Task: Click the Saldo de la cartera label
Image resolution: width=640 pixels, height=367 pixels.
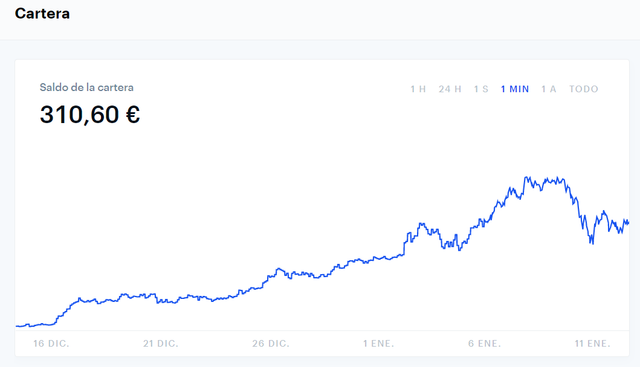Action: [87, 87]
